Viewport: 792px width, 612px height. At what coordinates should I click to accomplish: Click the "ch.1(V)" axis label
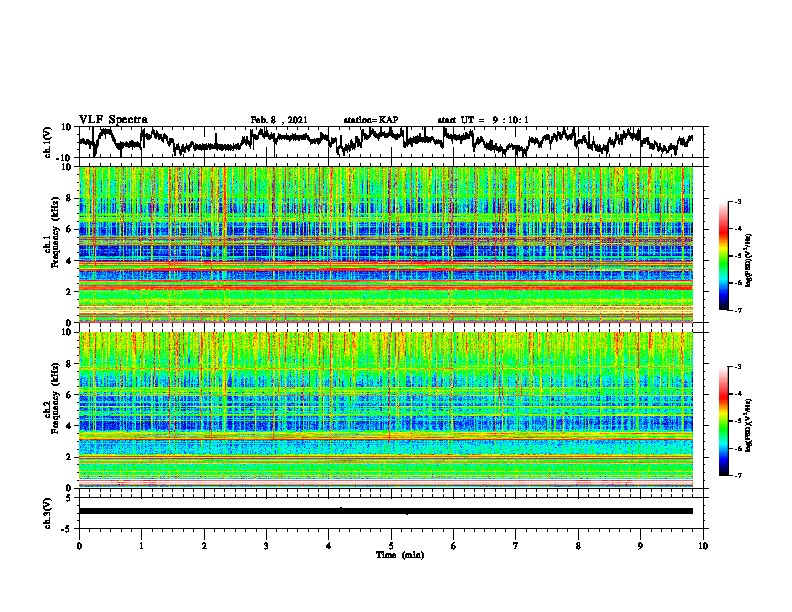pos(48,142)
